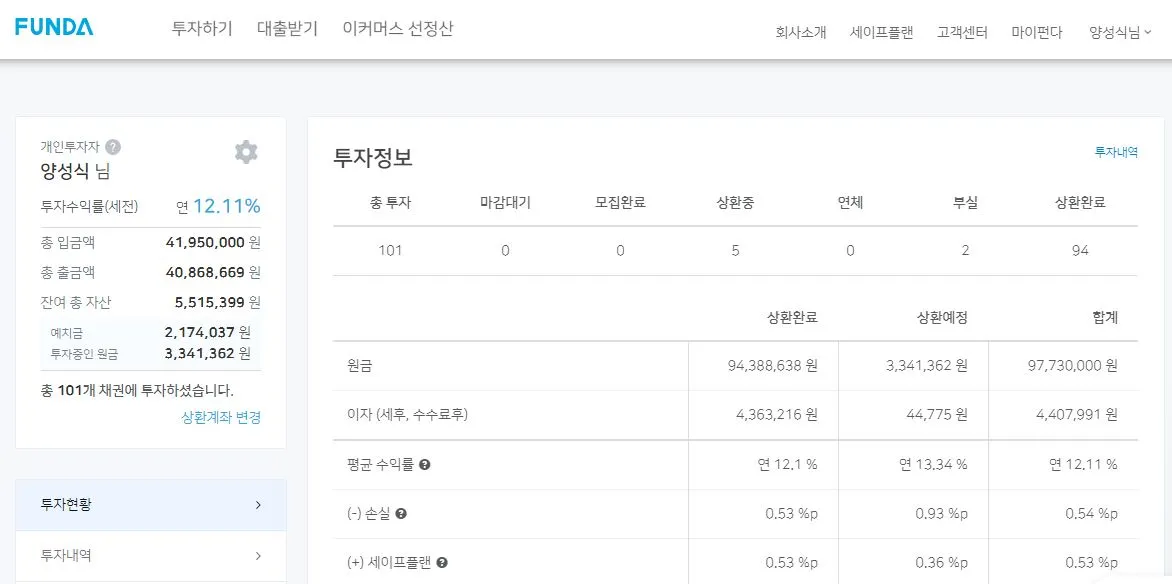Image resolution: width=1172 pixels, height=584 pixels.
Task: Open 마이펀다 page
Action: tap(1037, 32)
